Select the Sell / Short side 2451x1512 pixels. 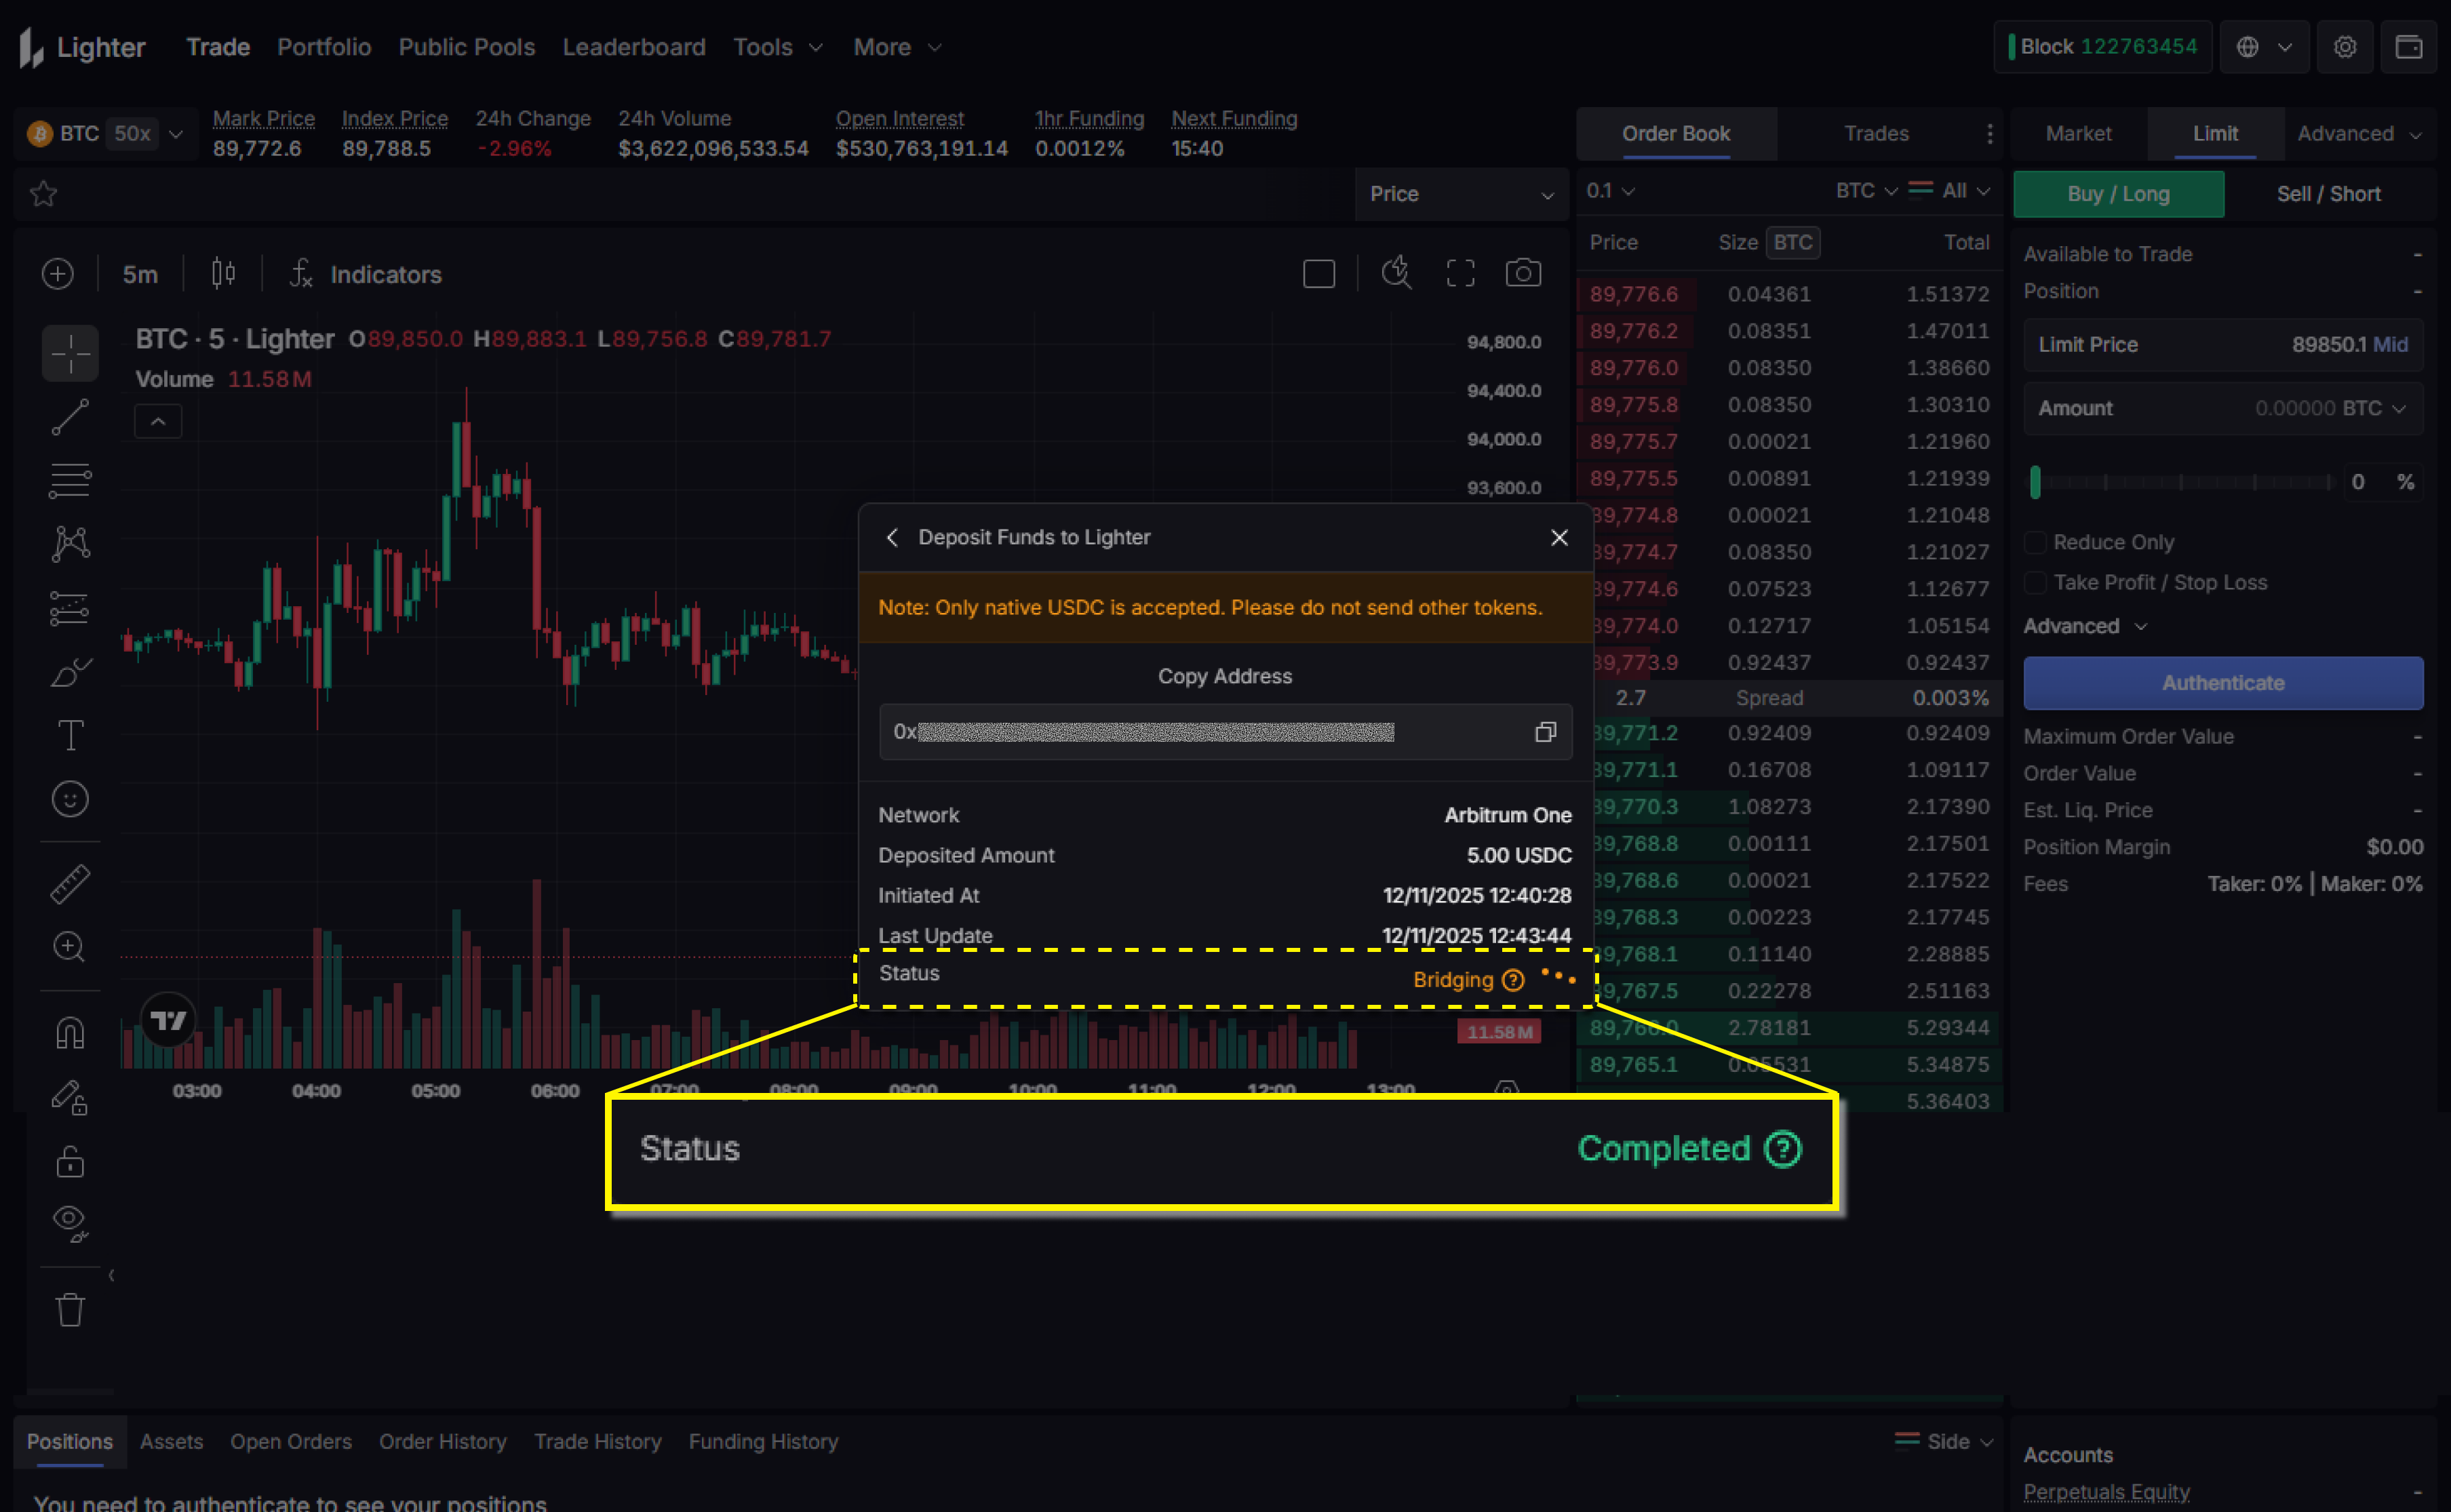2328,194
